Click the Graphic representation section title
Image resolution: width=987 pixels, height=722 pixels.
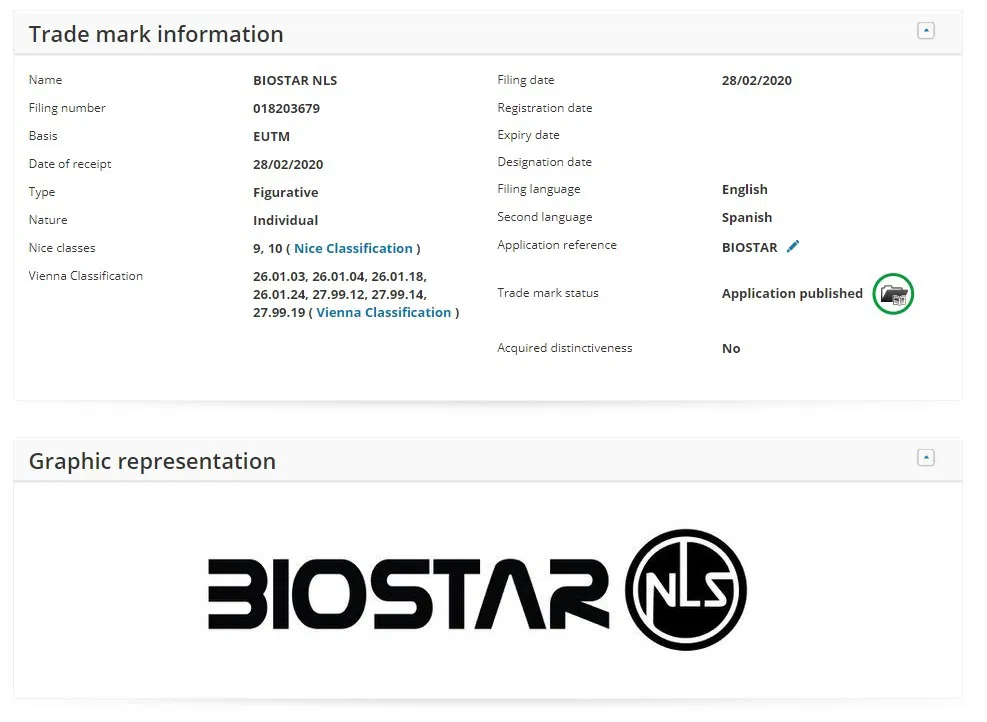(152, 461)
